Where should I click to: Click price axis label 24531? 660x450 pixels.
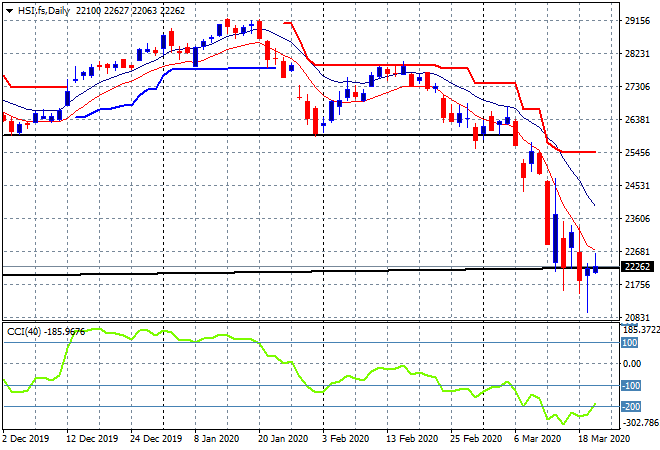click(637, 186)
